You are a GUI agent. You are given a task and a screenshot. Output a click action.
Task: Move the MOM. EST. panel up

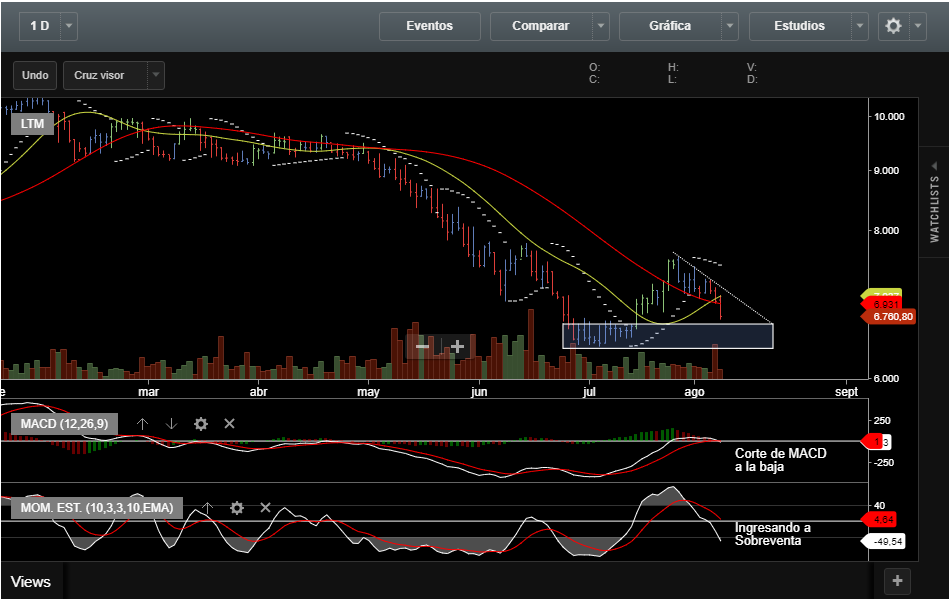click(x=207, y=508)
